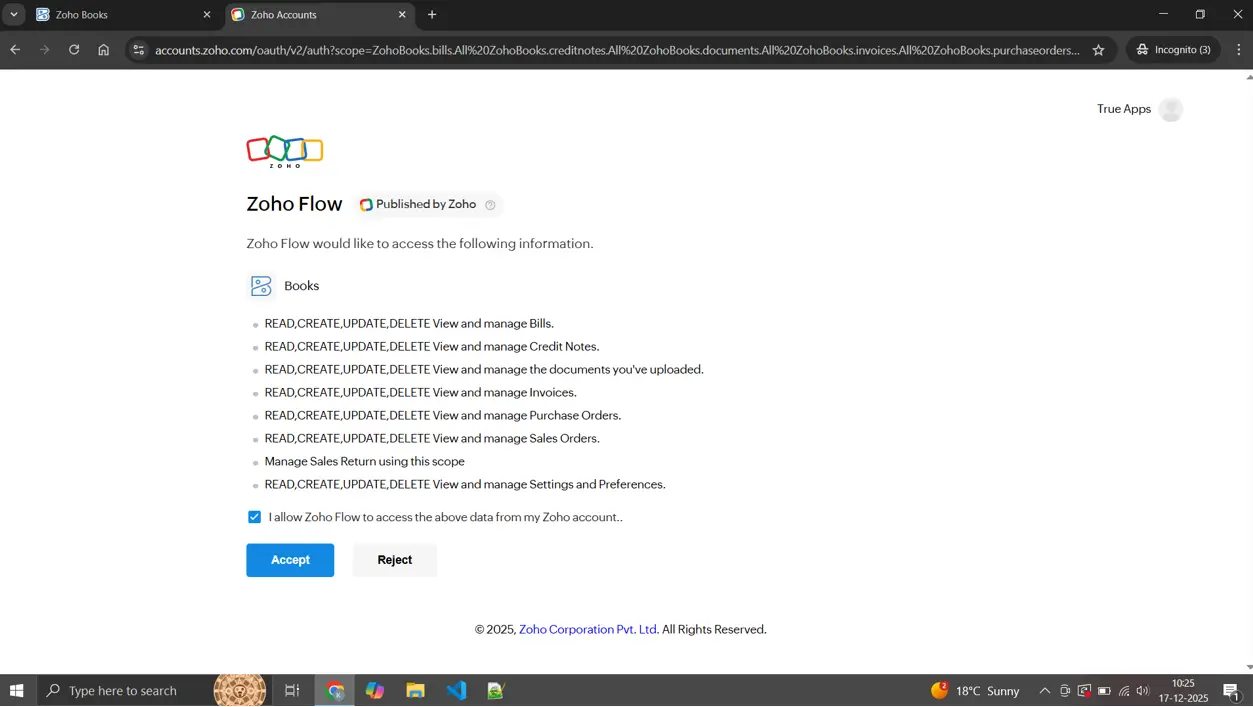The image size is (1253, 707).
Task: Open the True Apps profile avatar
Action: (x=1171, y=109)
